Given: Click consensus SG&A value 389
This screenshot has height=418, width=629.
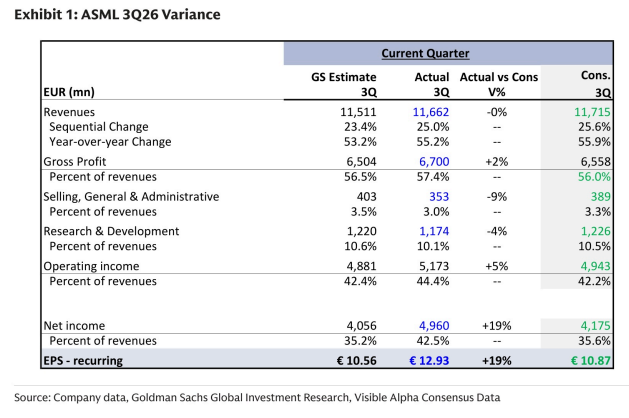Looking at the screenshot, I should pyautogui.click(x=601, y=197).
